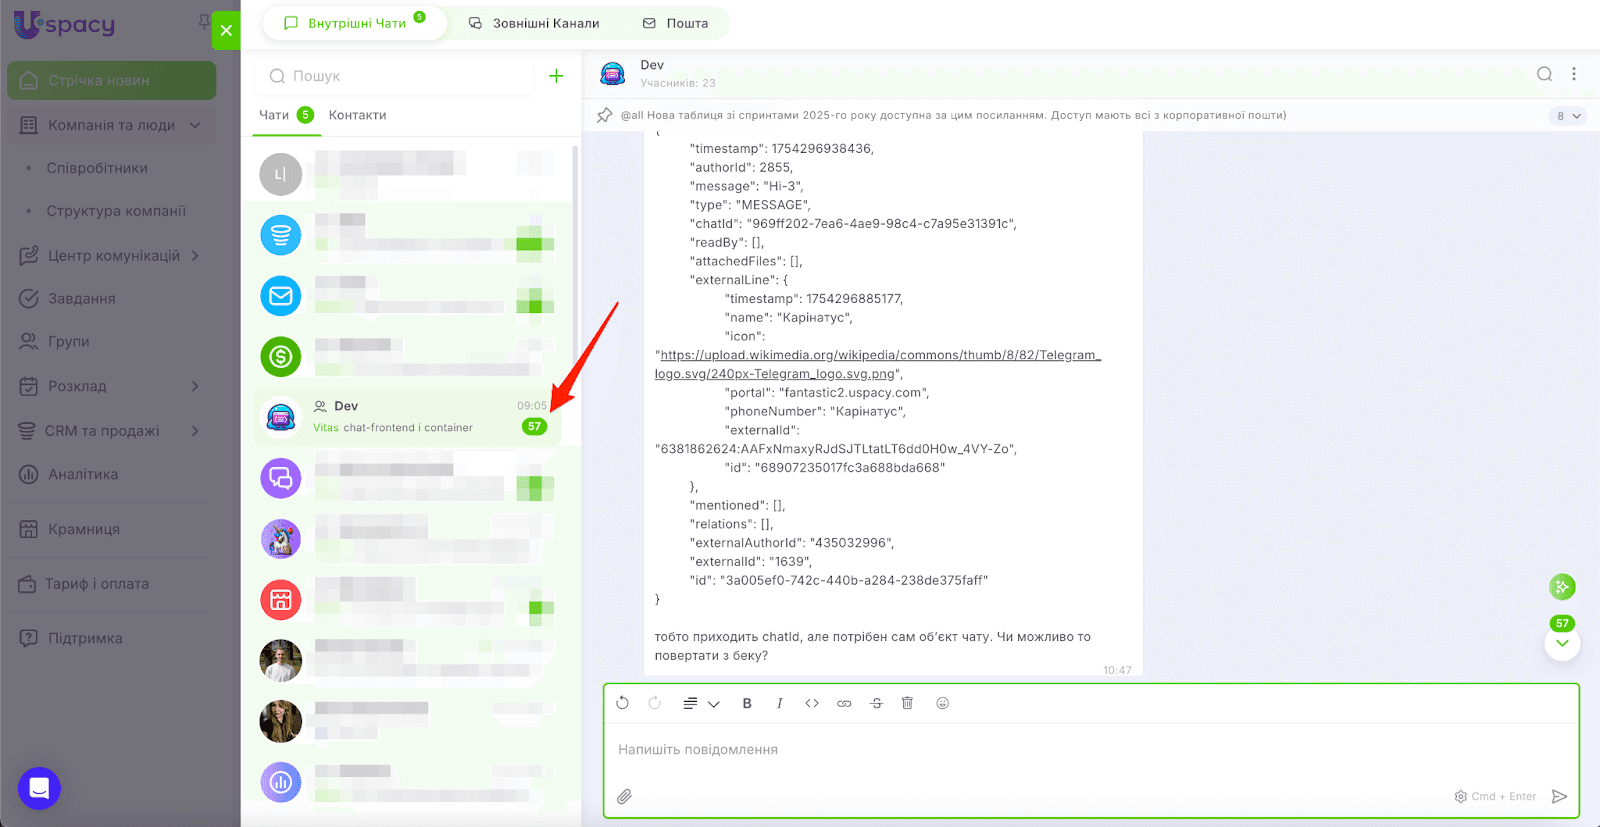Image resolution: width=1600 pixels, height=827 pixels.
Task: Open the text alignment dropdown
Action: click(701, 704)
